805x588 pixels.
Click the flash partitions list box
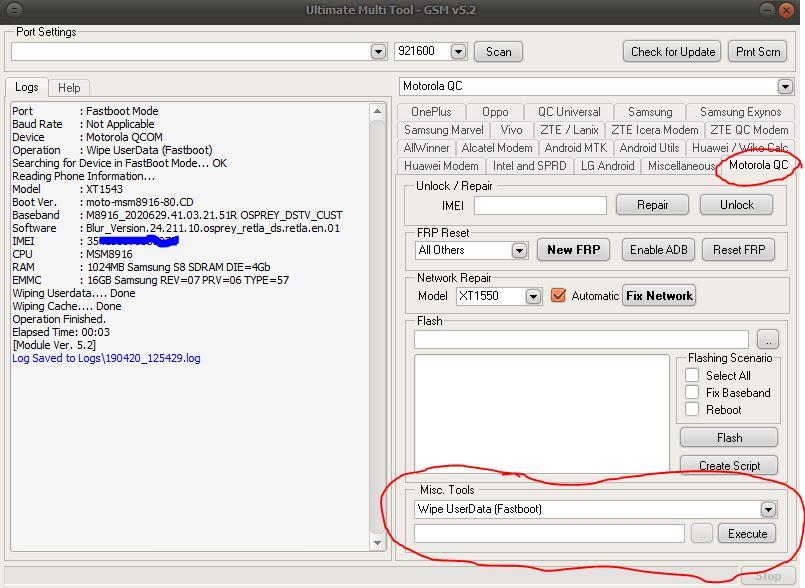(x=542, y=413)
